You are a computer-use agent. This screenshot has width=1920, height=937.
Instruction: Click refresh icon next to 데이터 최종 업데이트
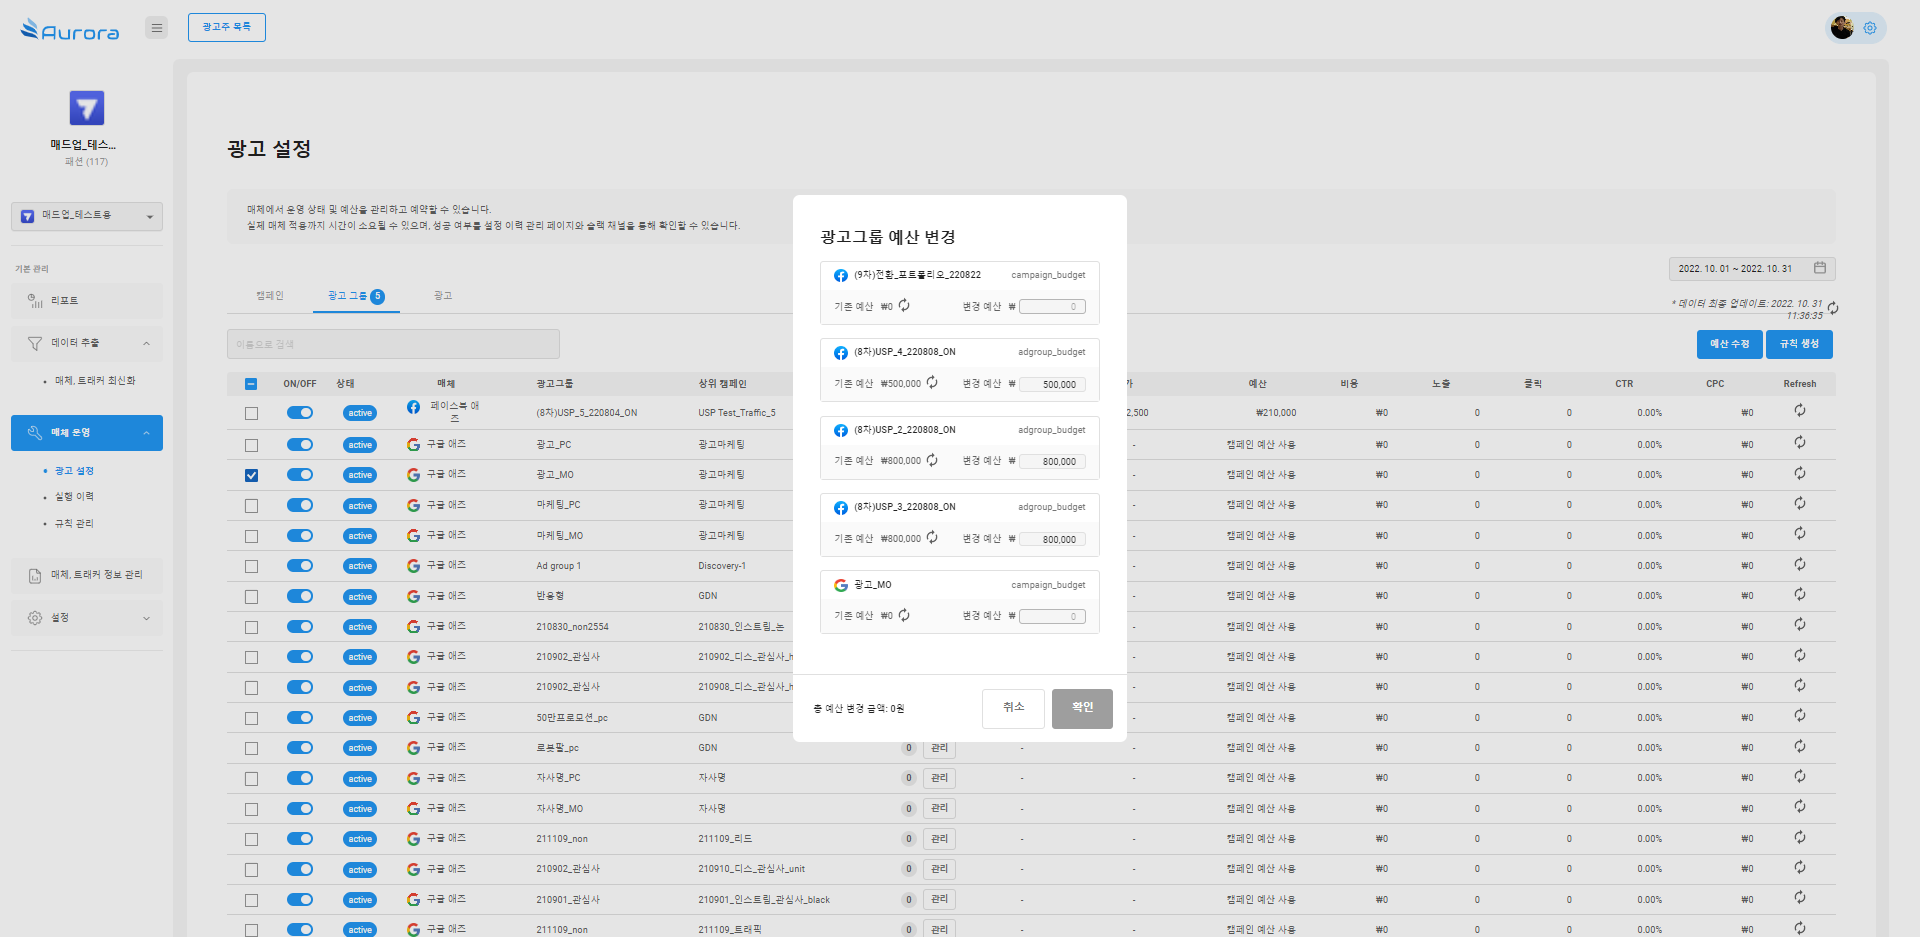pos(1833,309)
